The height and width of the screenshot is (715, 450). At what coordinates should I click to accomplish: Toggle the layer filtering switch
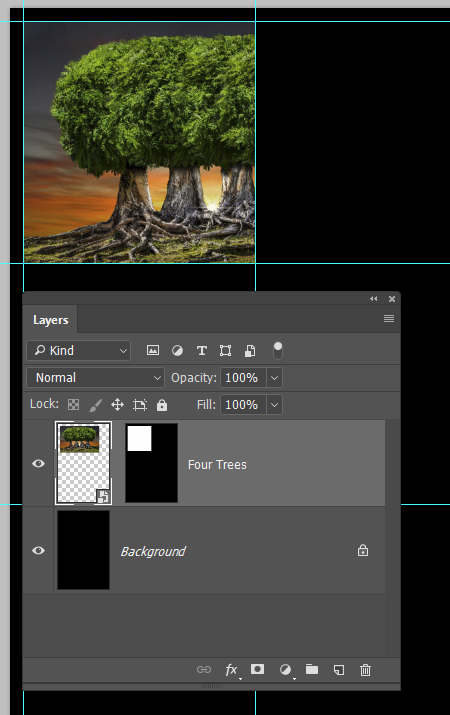tap(278, 350)
